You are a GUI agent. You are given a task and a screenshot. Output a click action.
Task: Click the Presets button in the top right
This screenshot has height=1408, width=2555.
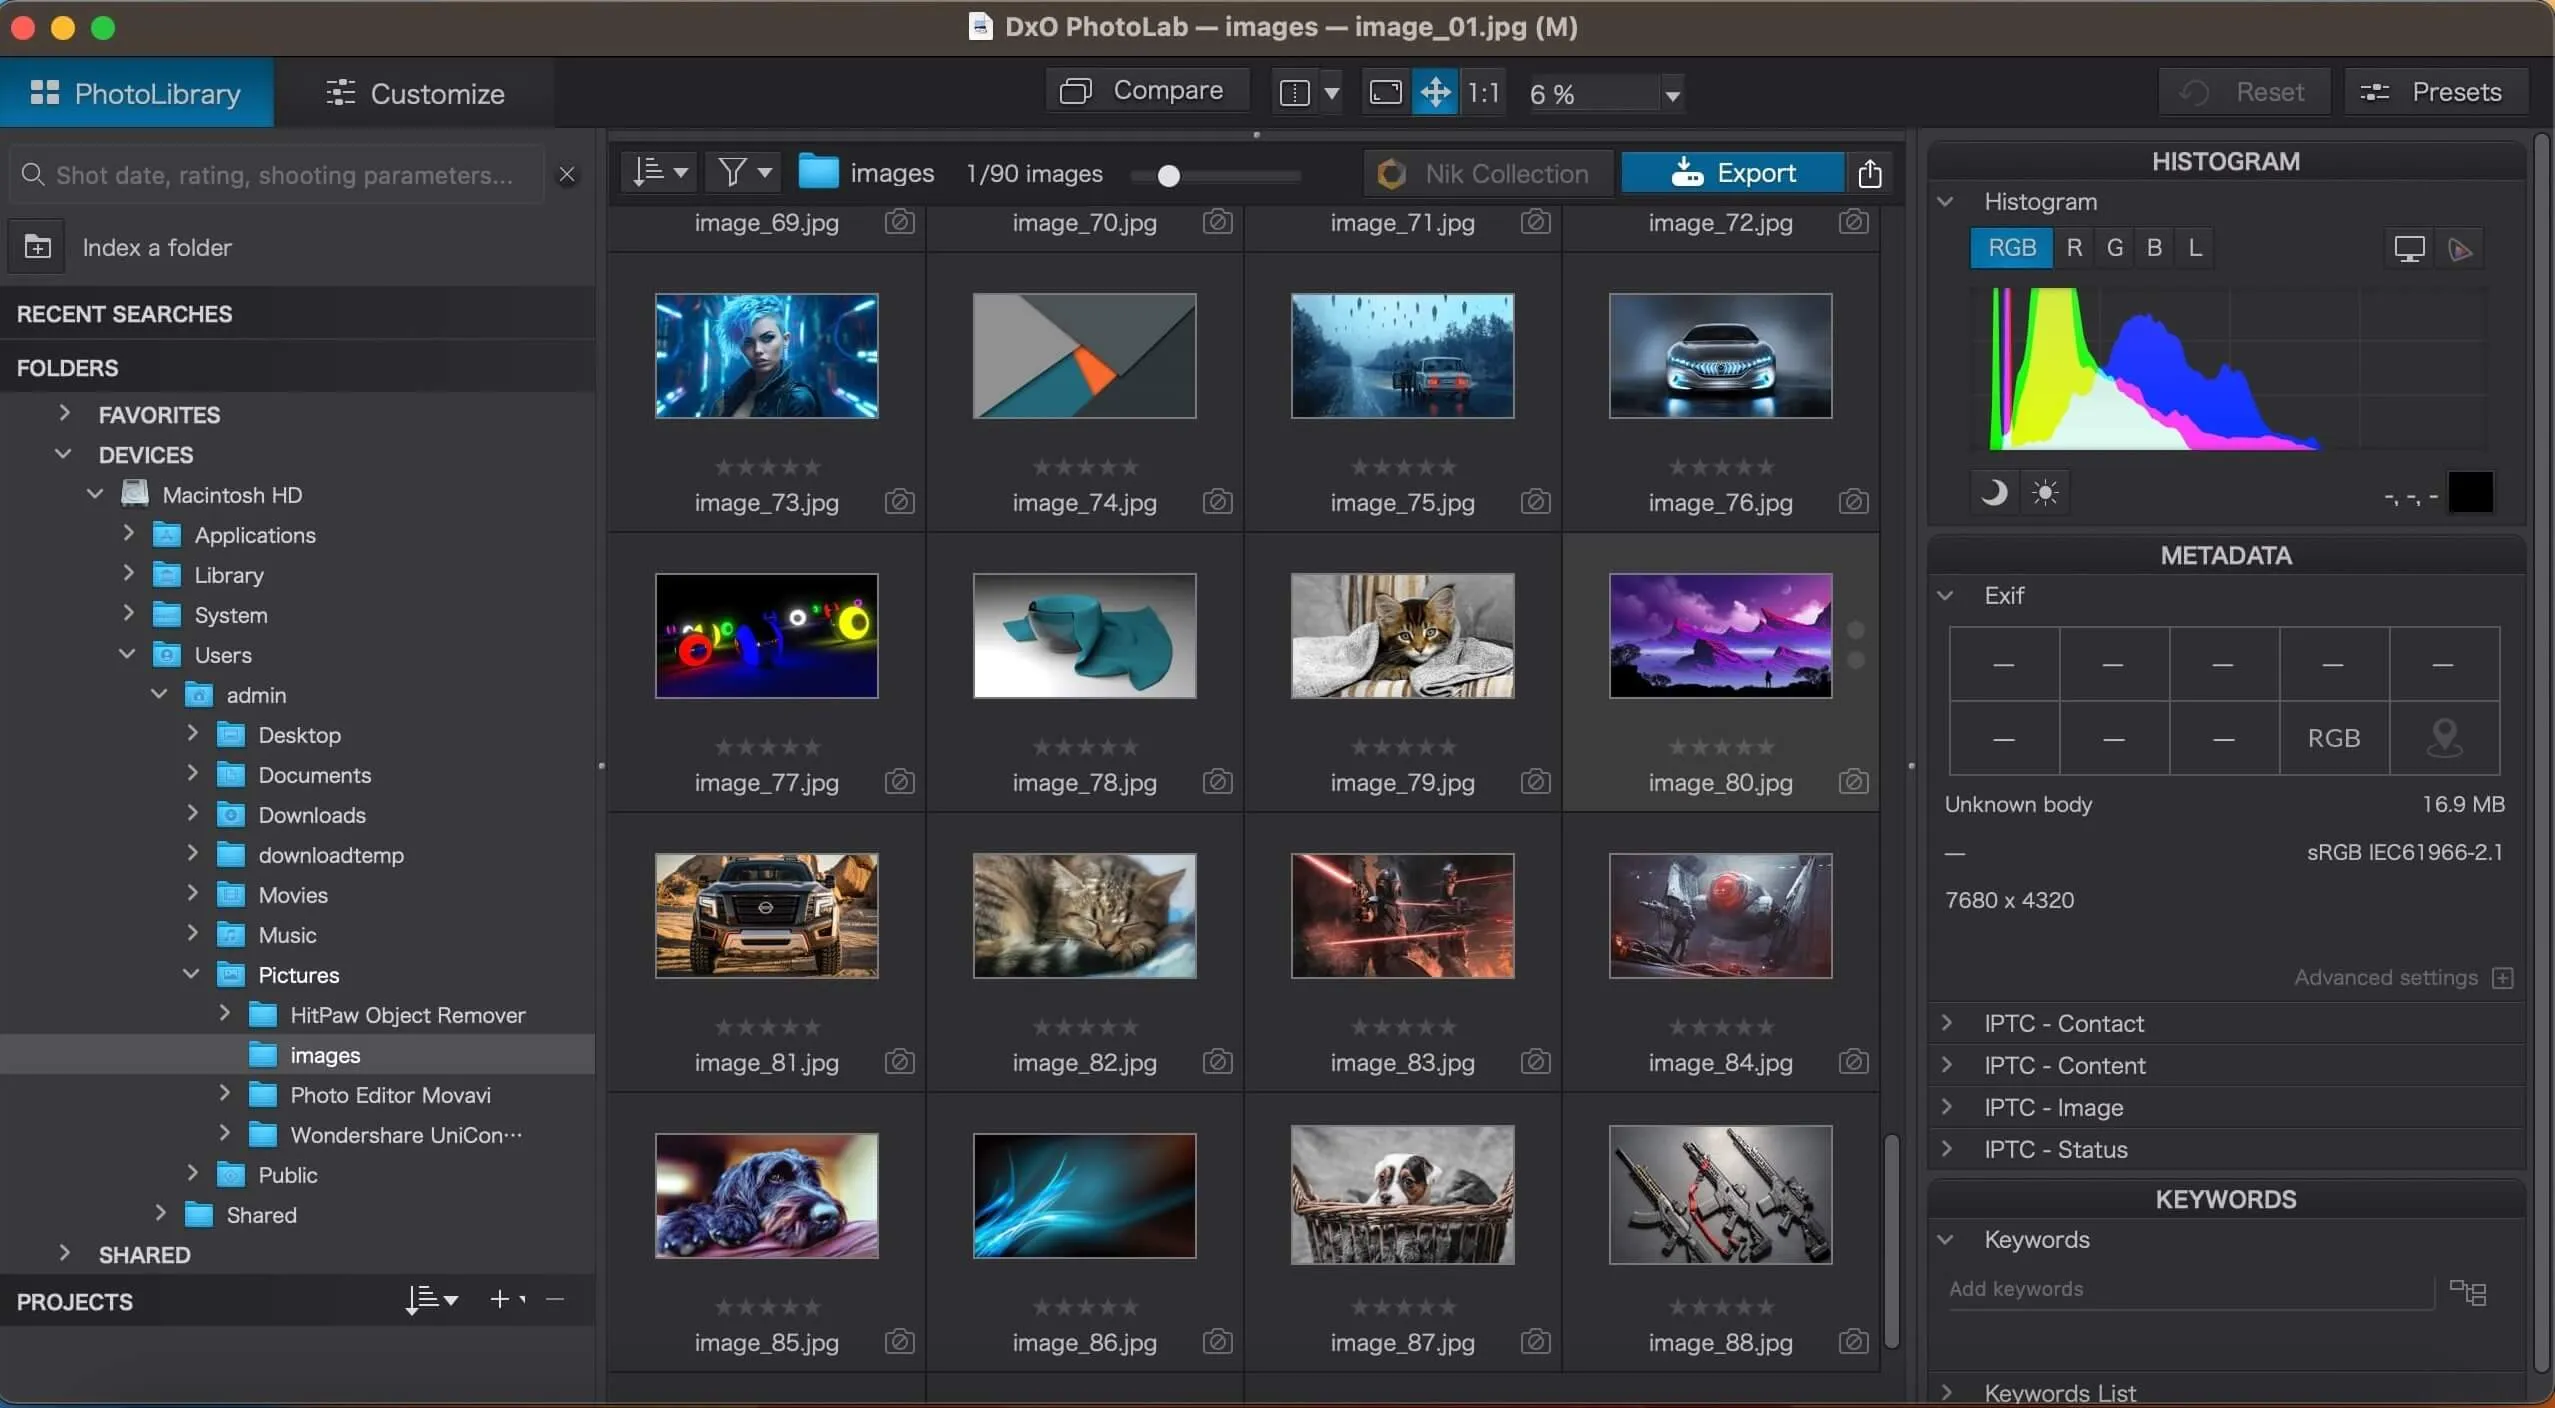click(x=2437, y=92)
